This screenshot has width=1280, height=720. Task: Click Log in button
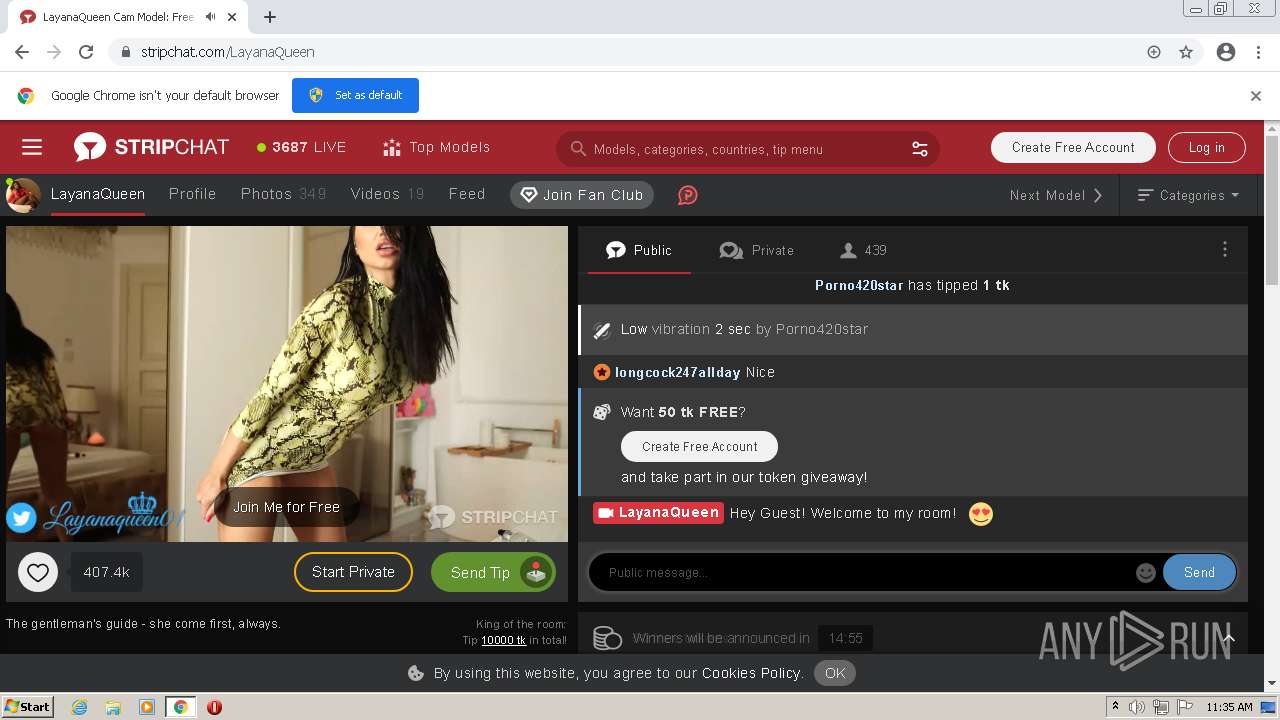(1206, 147)
